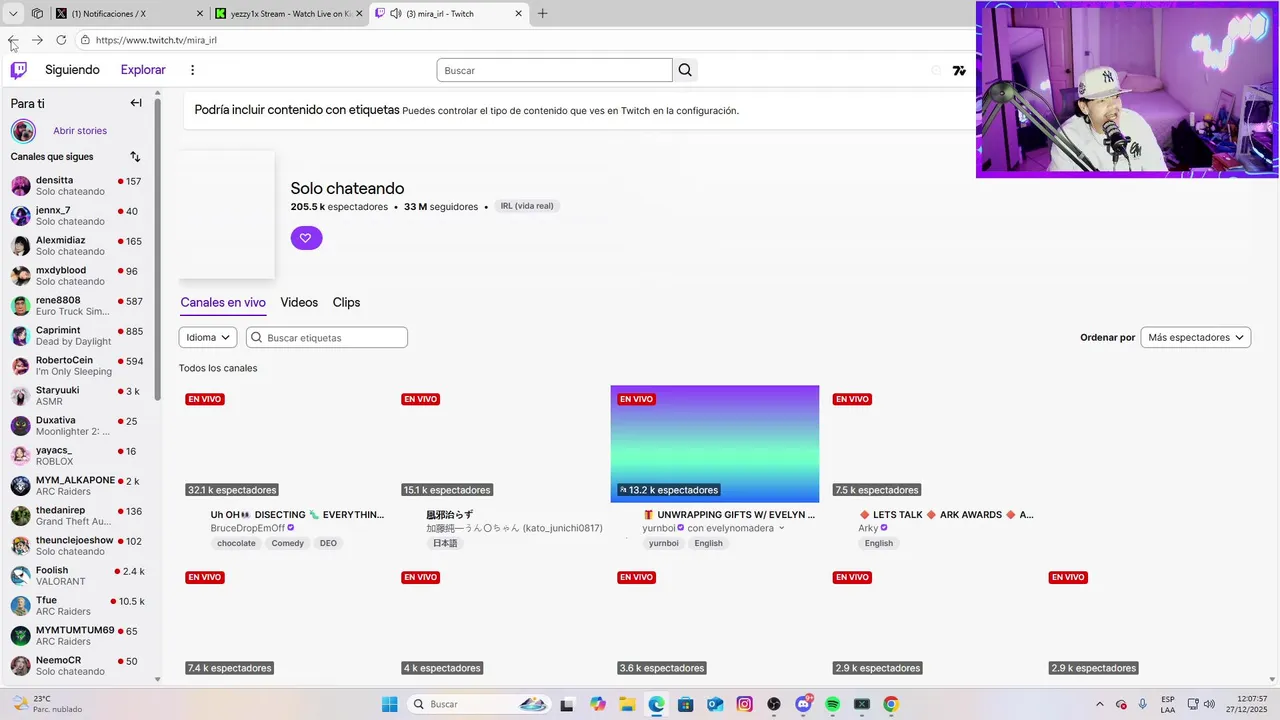Viewport: 1280px width, 720px height.
Task: Mute the mira_irl Twitch browser tab
Action: [x=396, y=14]
